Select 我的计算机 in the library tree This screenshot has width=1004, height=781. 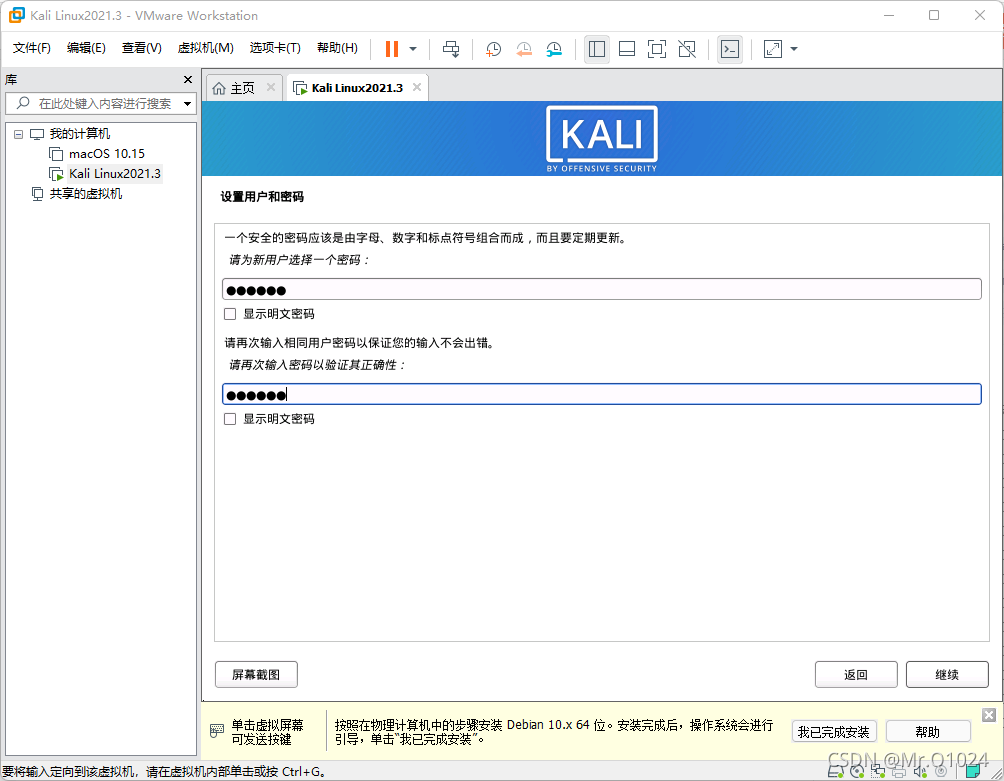tap(80, 134)
